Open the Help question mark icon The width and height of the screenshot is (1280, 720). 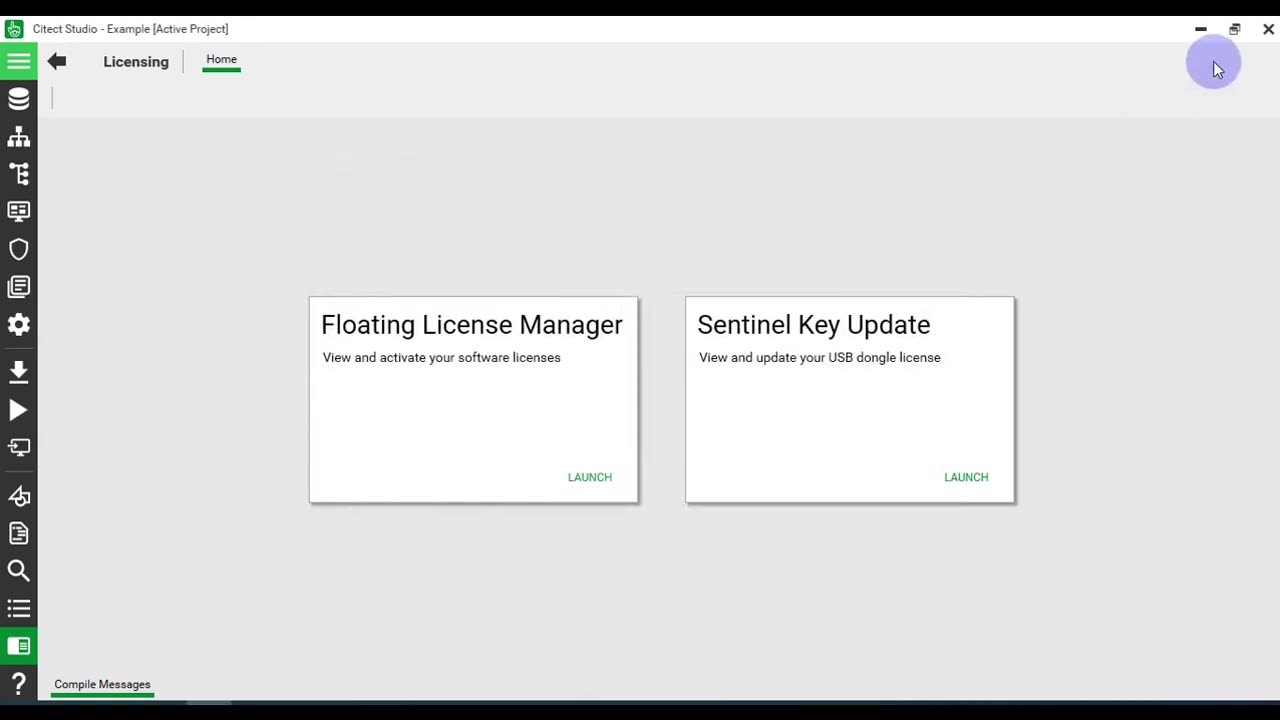pos(18,684)
